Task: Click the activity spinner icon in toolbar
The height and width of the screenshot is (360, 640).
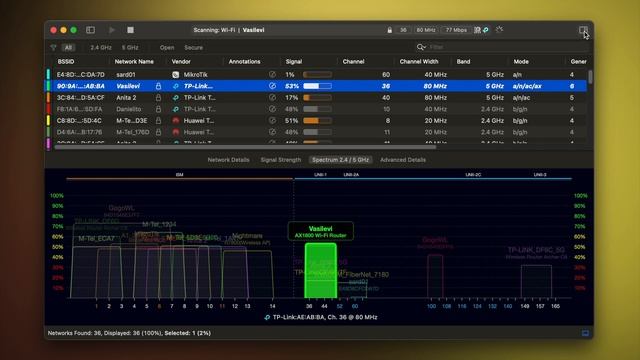Action: tap(499, 30)
